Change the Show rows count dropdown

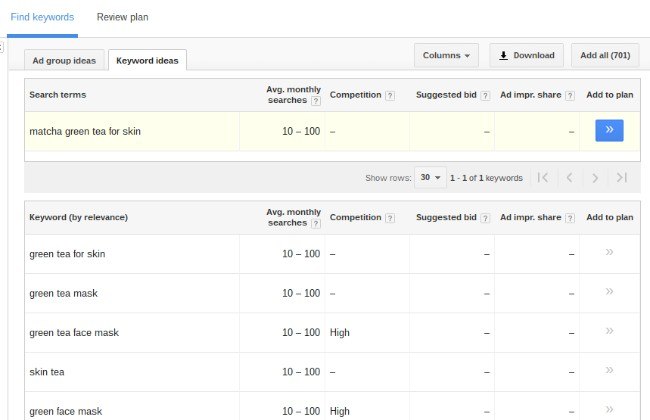(x=431, y=177)
